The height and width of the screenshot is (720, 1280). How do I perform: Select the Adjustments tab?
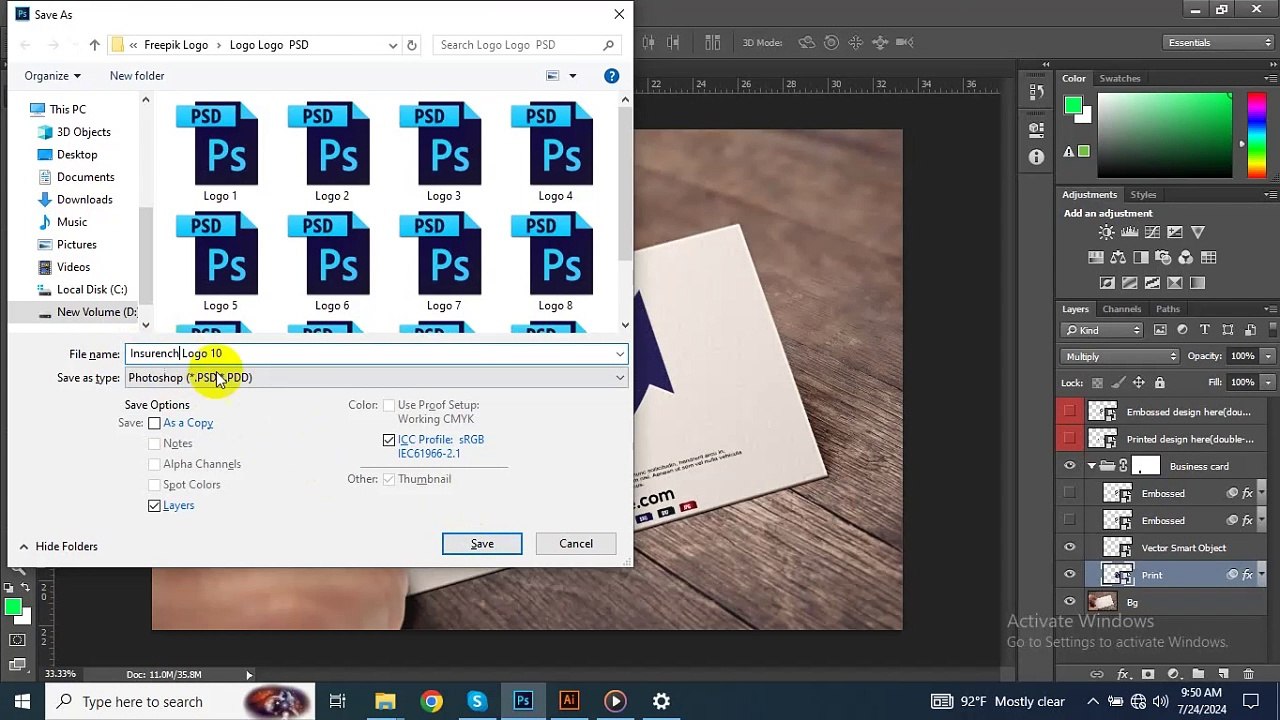tap(1089, 195)
